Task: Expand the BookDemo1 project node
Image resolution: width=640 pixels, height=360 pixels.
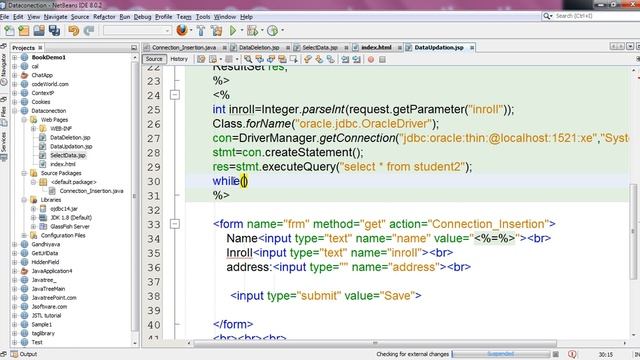Action: tap(15, 58)
